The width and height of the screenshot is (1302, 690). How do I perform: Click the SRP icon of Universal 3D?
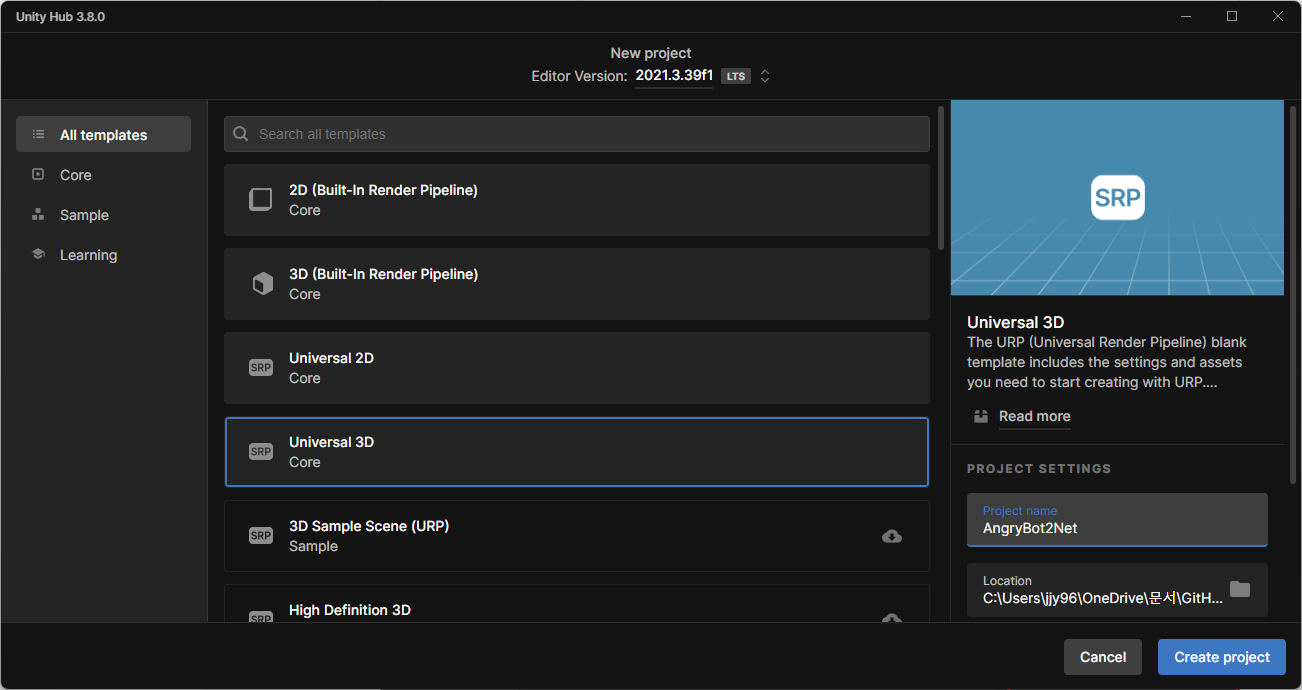pyautogui.click(x=260, y=452)
